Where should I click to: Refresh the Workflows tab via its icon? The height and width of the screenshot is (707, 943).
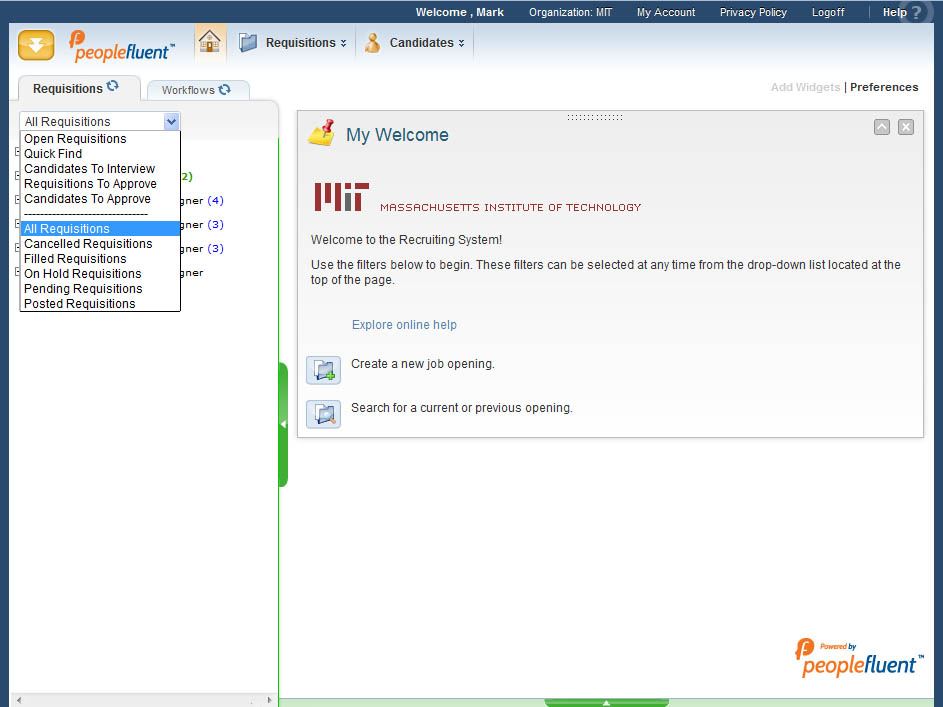[x=224, y=89]
